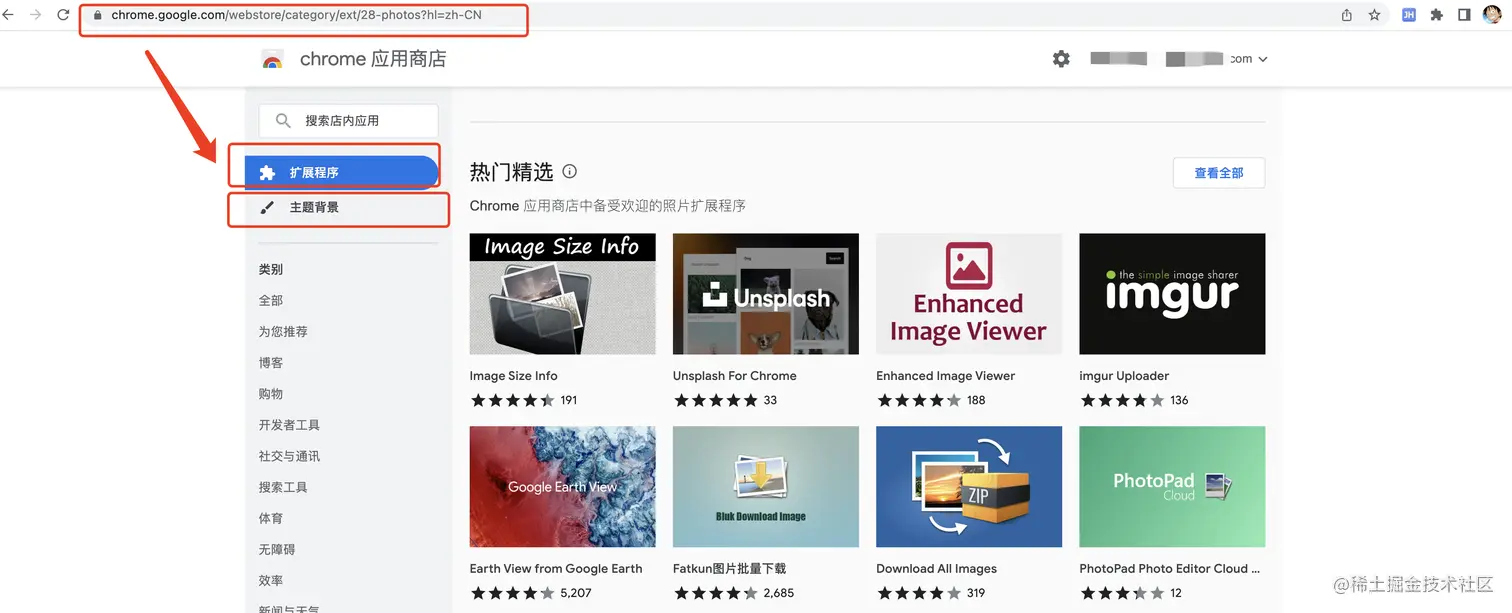Click the Enhanced Image Viewer title
1512x613 pixels.
point(945,376)
